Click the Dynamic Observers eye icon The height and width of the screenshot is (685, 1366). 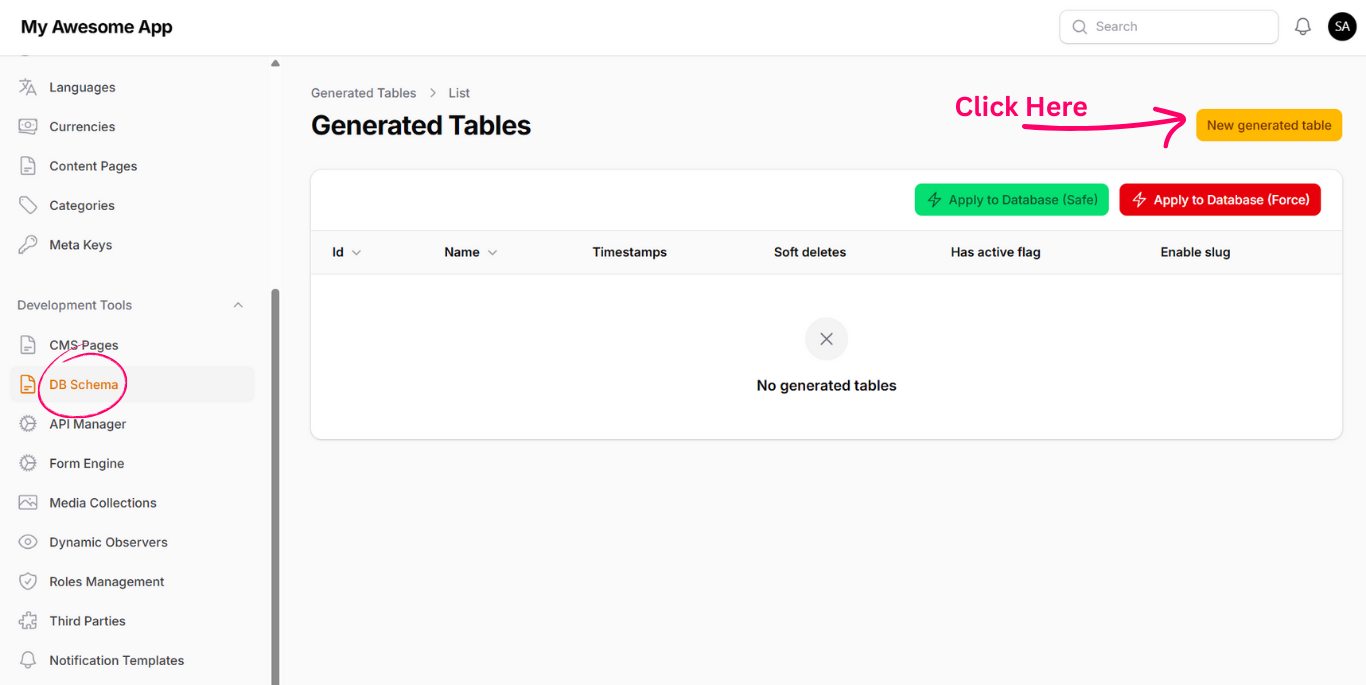(28, 542)
